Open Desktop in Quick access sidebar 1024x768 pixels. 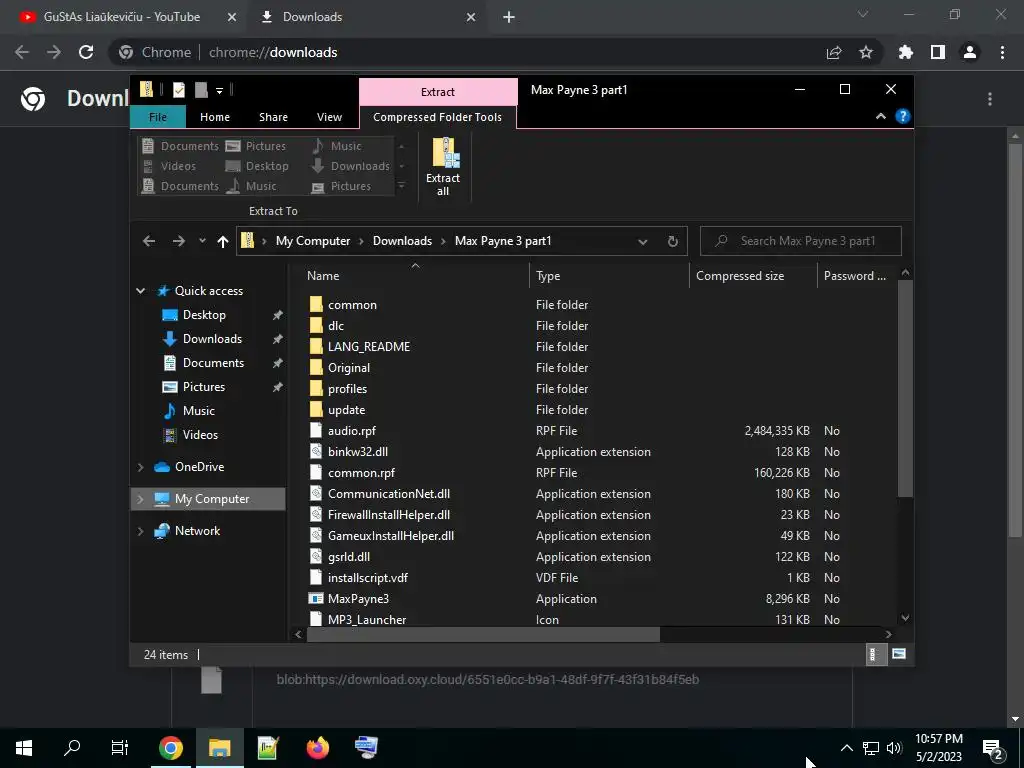point(204,315)
